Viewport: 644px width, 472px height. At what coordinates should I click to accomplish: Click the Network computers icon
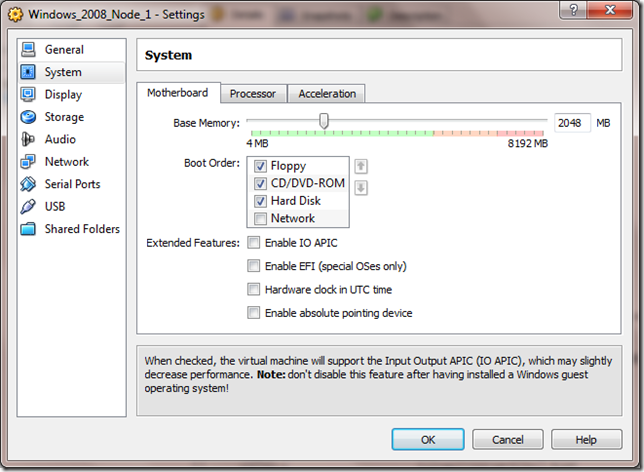28,162
